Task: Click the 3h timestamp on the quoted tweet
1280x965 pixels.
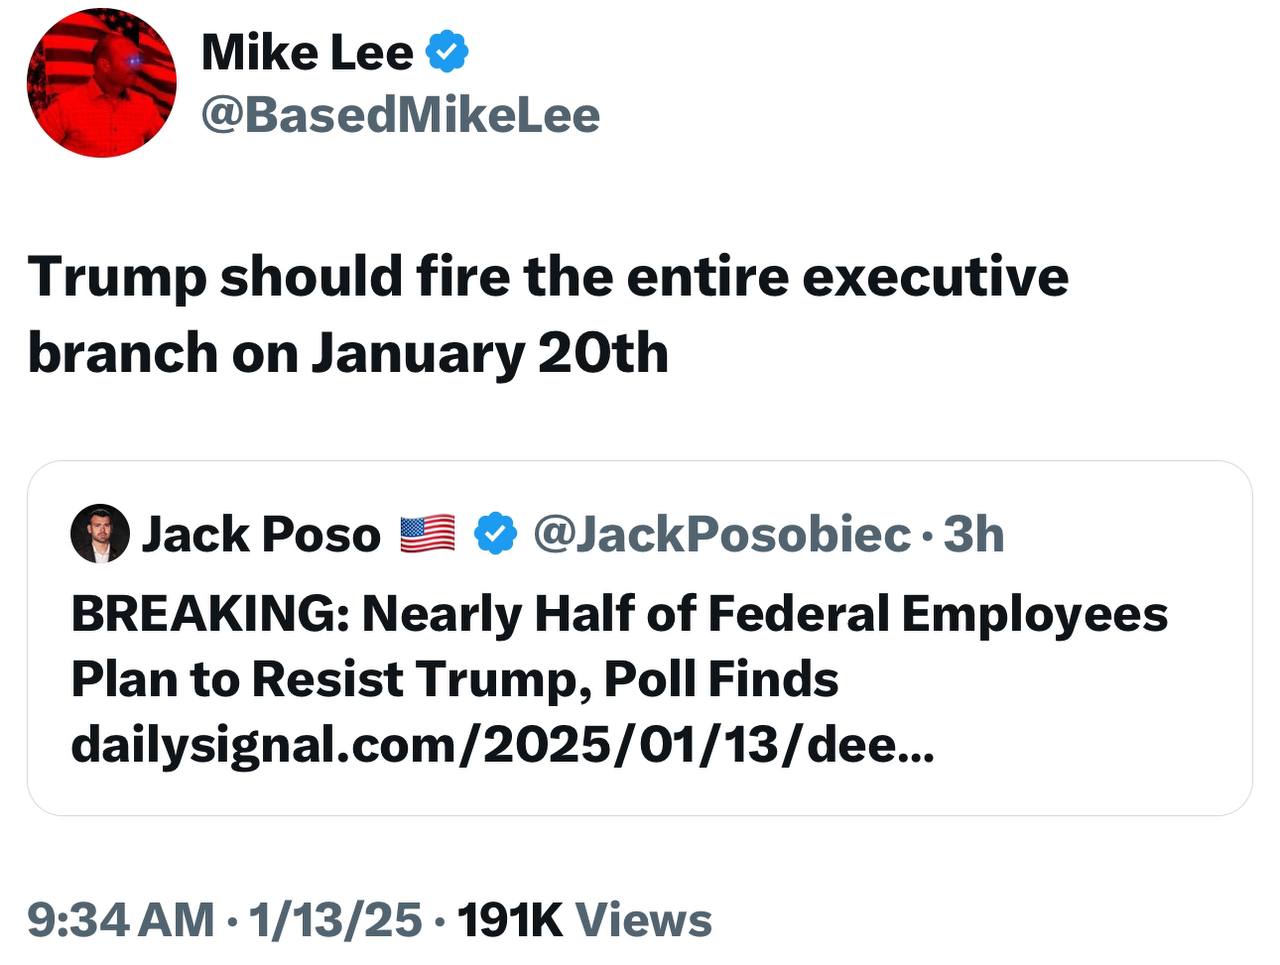Action: [973, 534]
